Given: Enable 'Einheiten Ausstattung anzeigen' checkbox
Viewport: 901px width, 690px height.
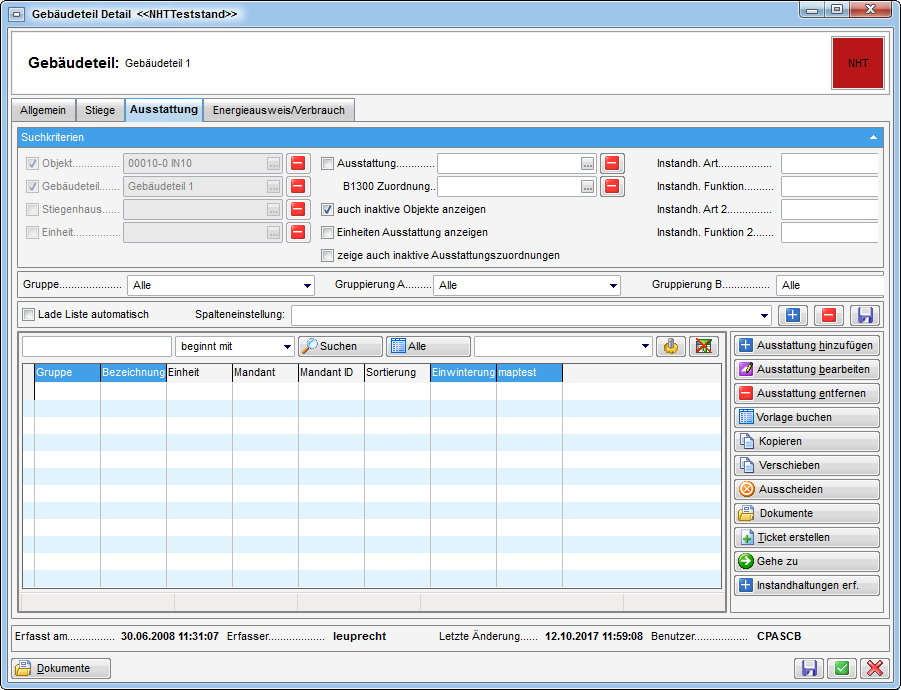Looking at the screenshot, I should (x=328, y=232).
